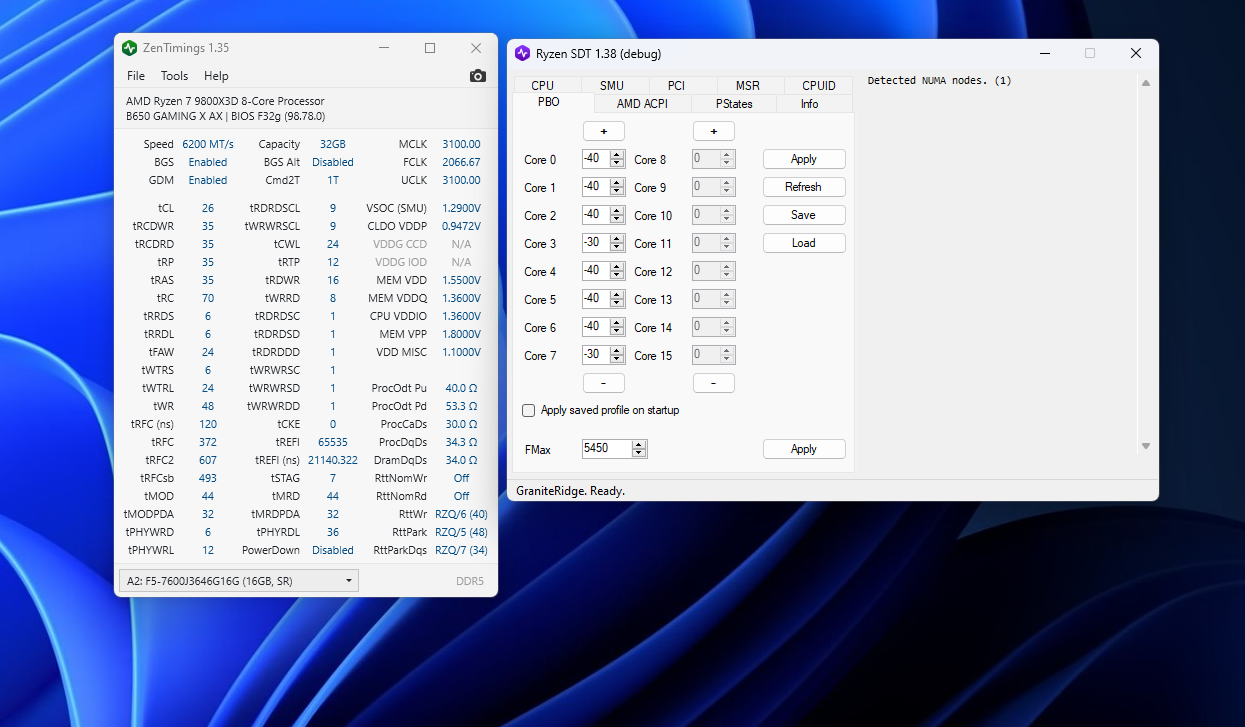Increment Core 0 offset with up arrow
The image size is (1245, 727).
[x=617, y=155]
